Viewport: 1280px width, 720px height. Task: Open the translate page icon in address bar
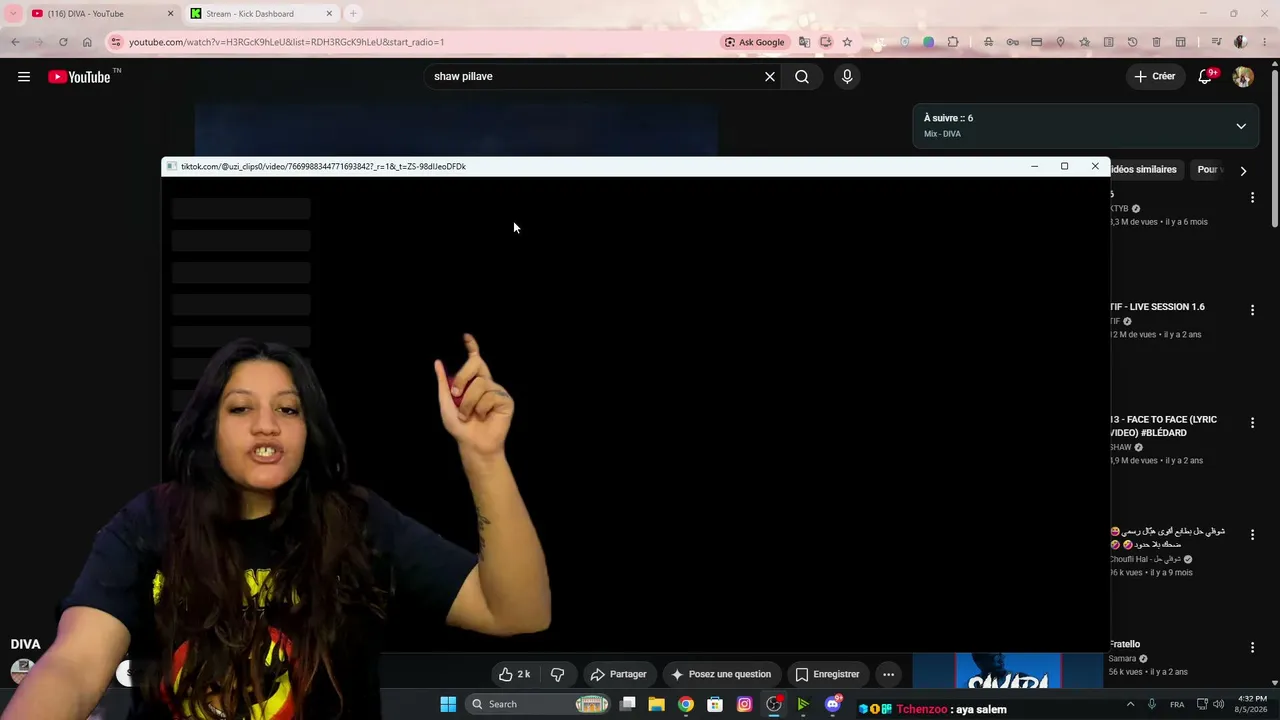804,42
